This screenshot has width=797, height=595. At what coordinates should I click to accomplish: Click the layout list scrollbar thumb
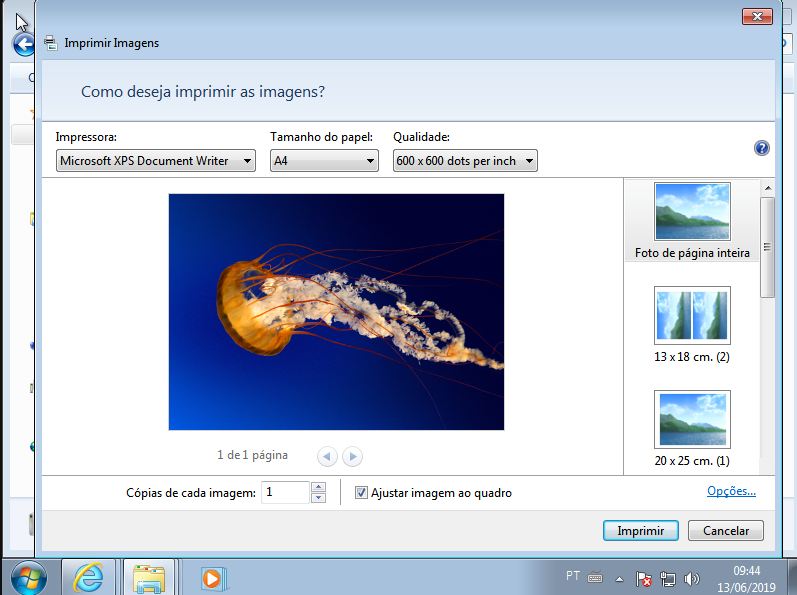[768, 247]
